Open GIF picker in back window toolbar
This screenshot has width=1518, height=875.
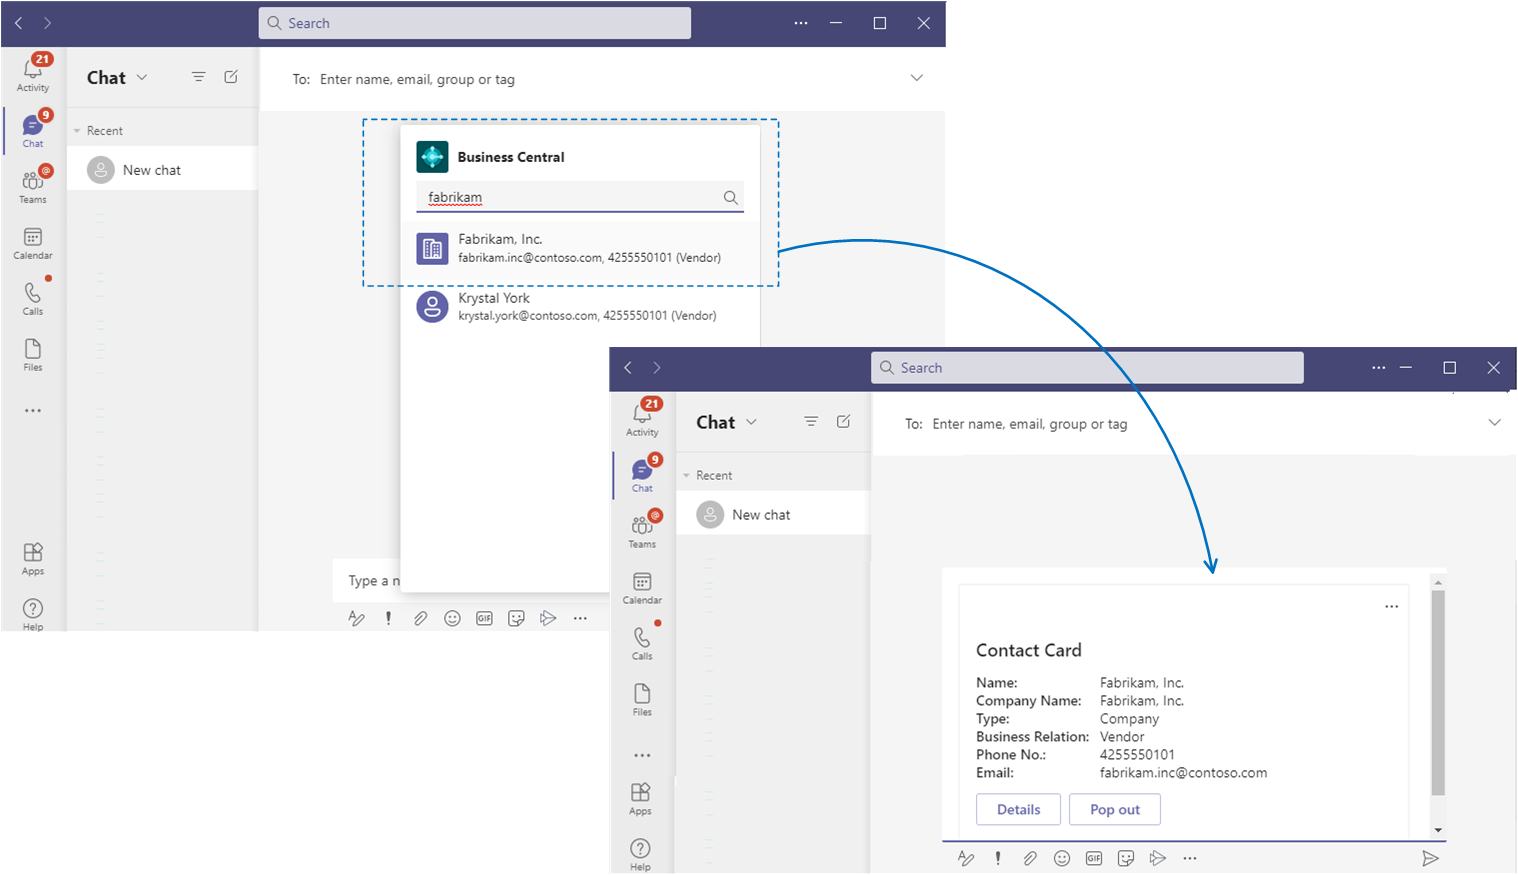point(484,618)
